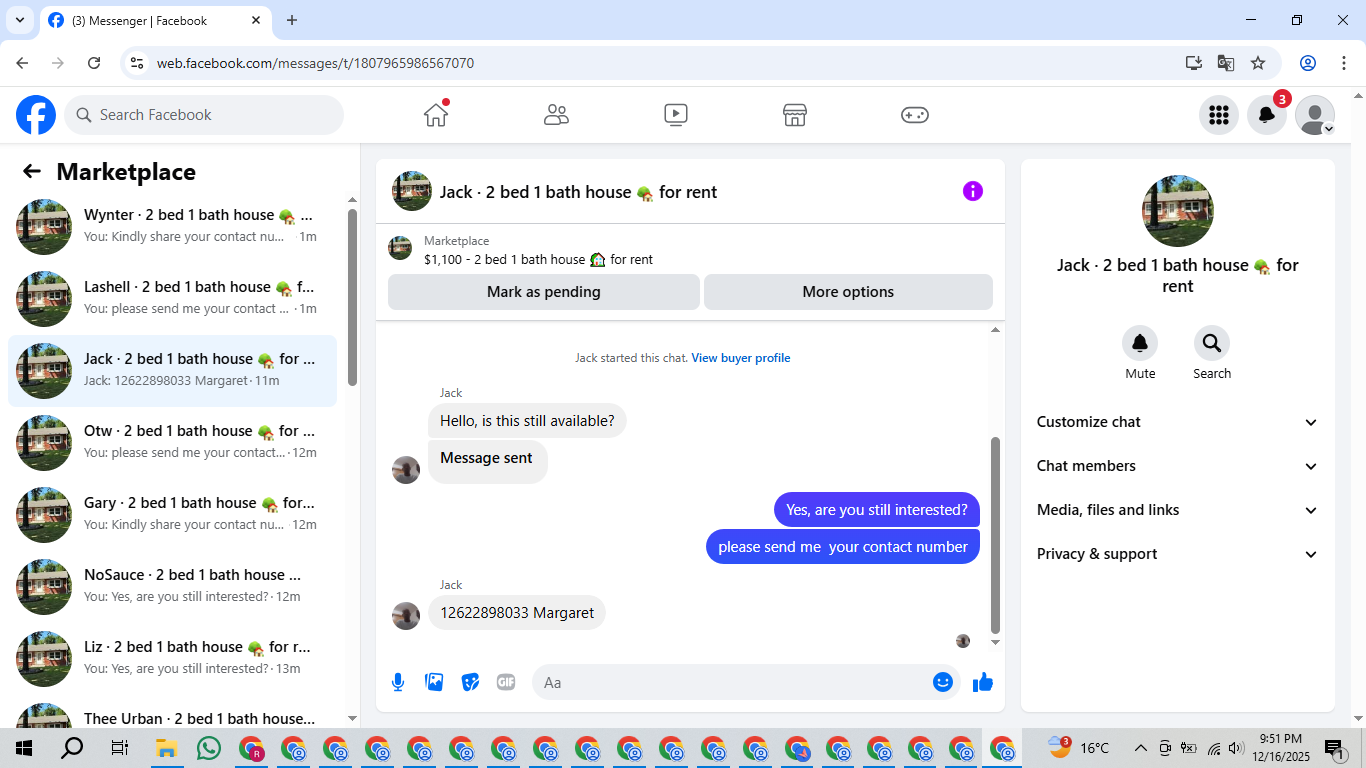This screenshot has height=768, width=1366.
Task: Open the Liz conversation
Action: (172, 659)
